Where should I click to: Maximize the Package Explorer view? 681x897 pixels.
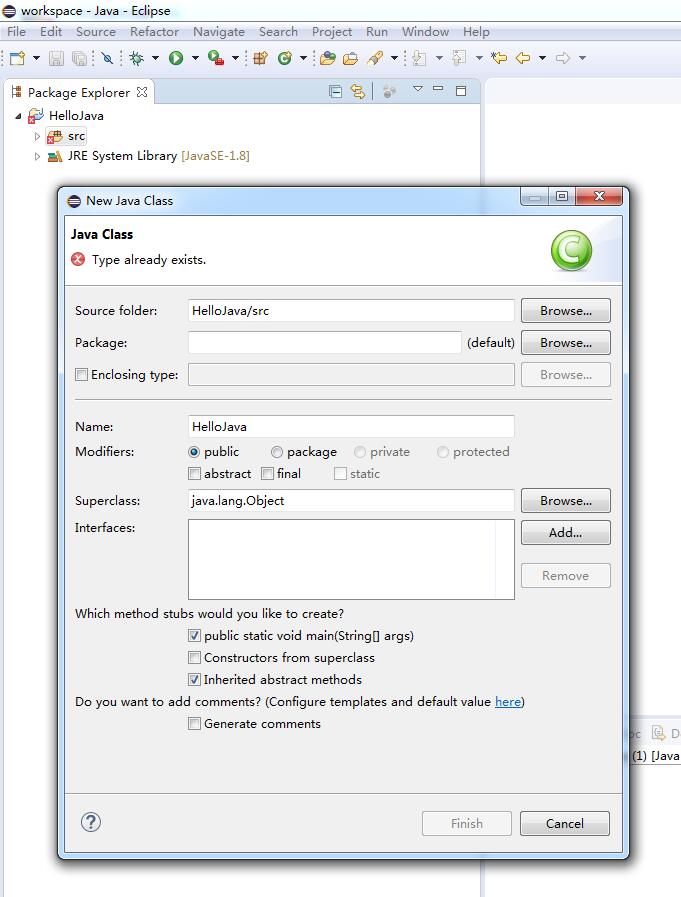point(461,90)
